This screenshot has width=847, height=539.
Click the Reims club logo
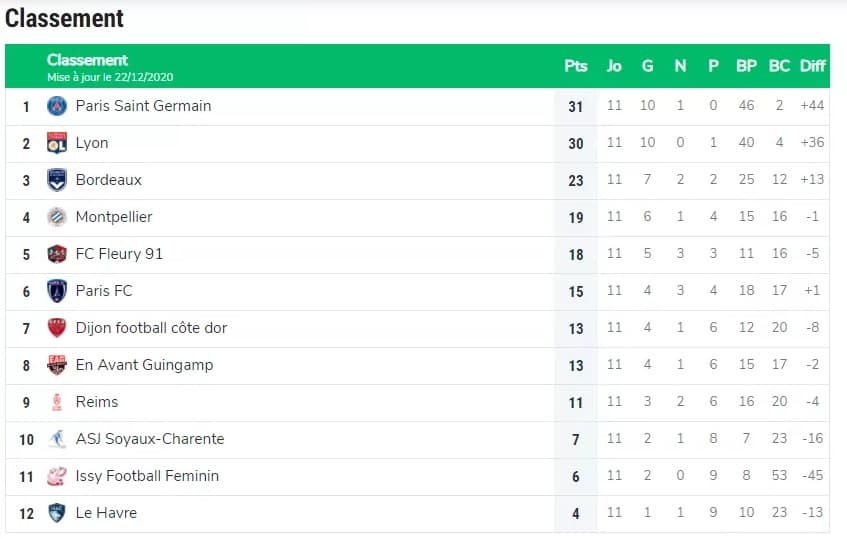tap(57, 402)
